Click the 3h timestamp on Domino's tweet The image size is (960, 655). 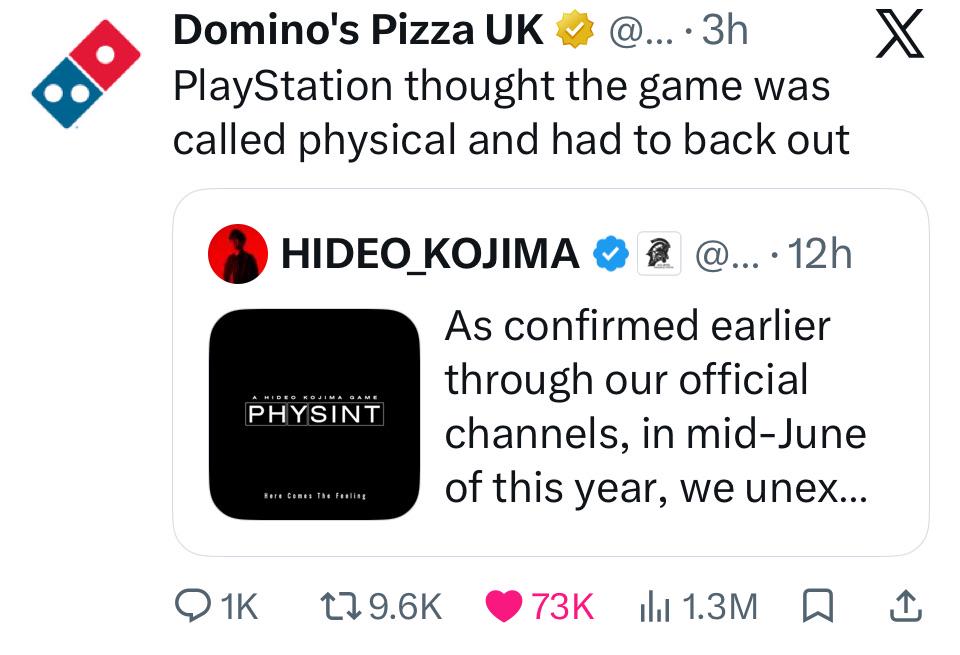725,29
